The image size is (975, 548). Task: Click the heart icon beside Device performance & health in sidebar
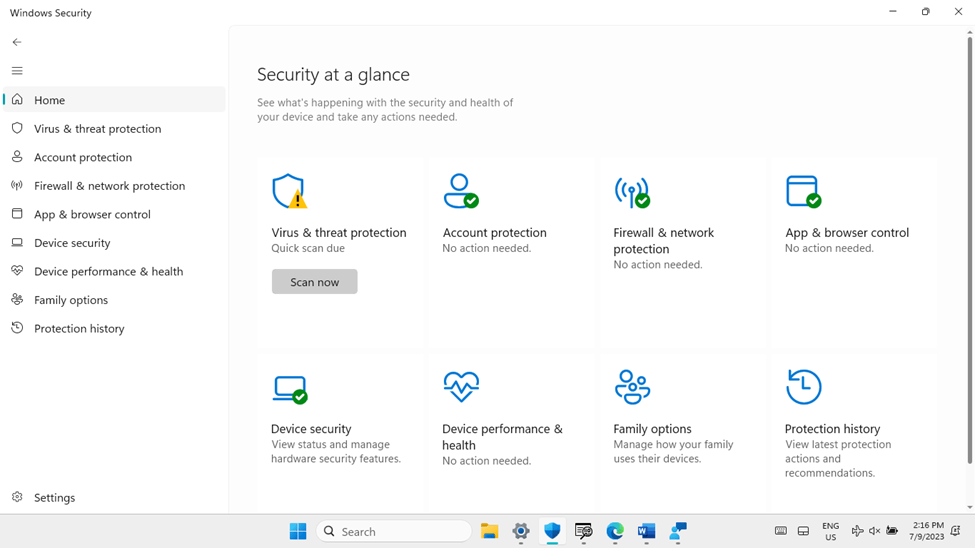coord(17,271)
